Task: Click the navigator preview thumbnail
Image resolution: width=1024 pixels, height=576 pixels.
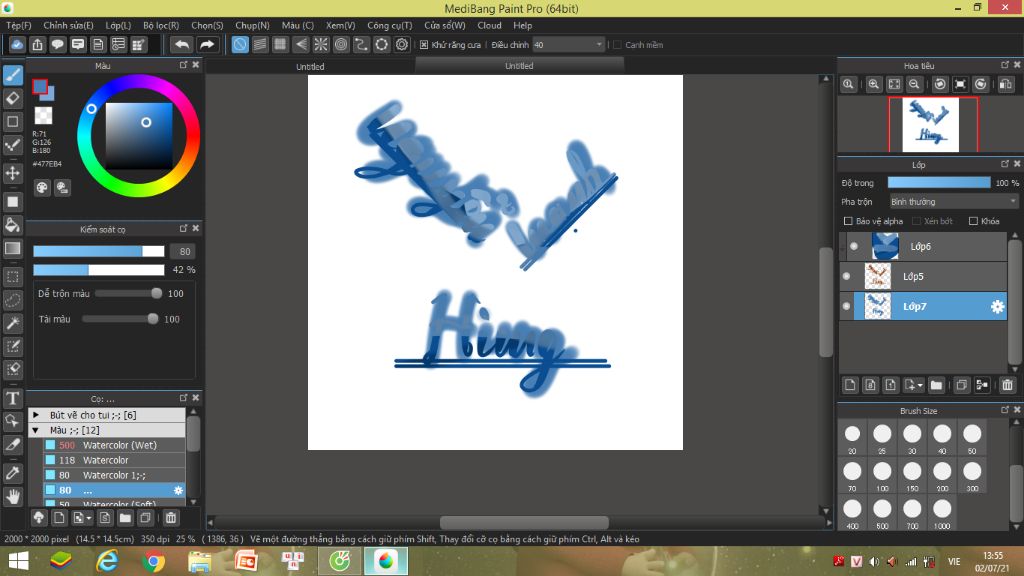Action: pos(931,125)
